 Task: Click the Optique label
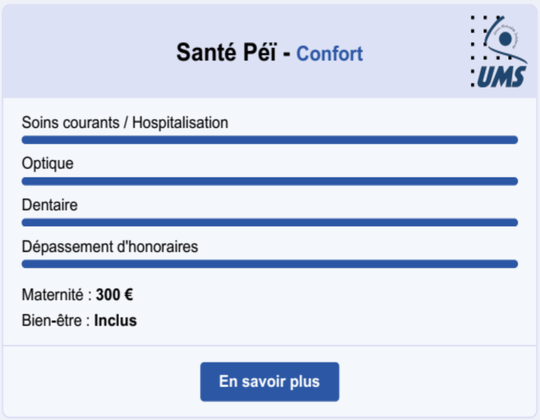(x=48, y=164)
